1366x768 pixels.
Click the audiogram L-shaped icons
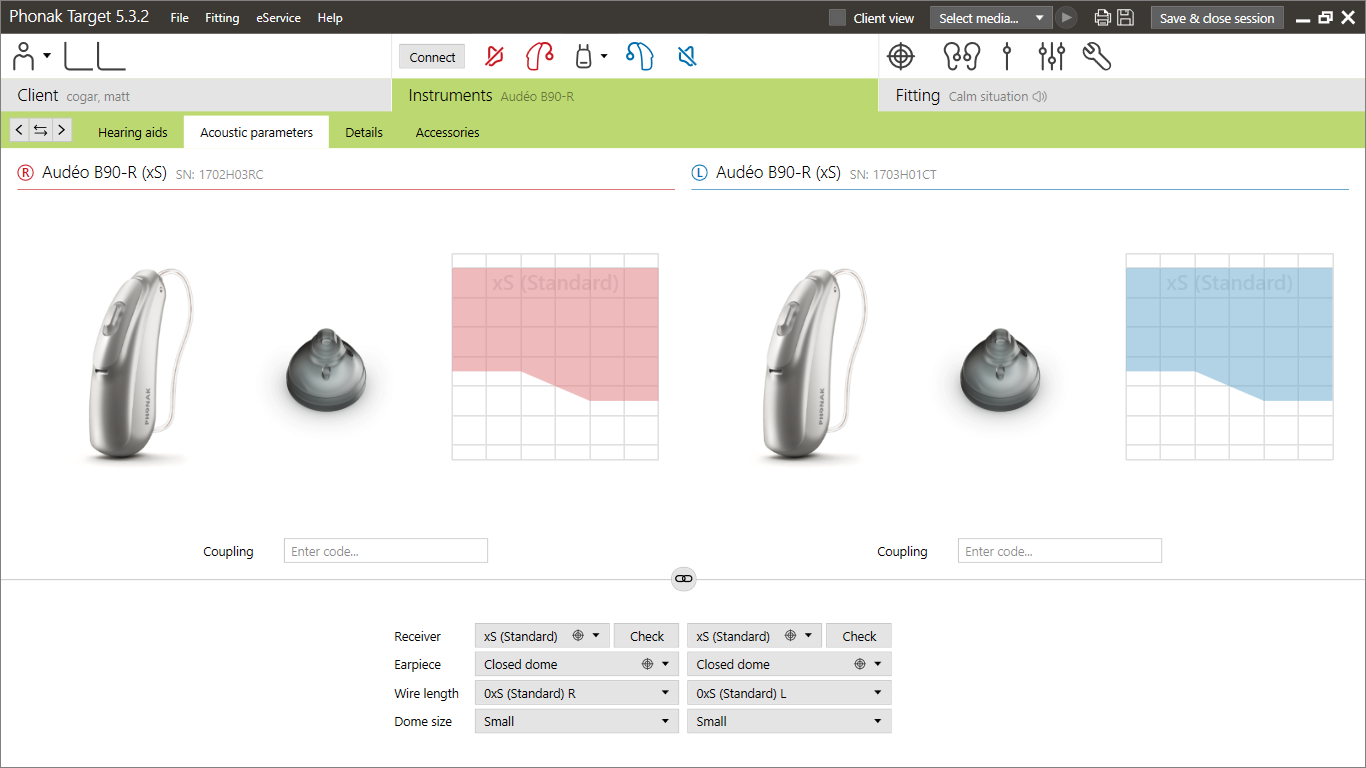95,56
